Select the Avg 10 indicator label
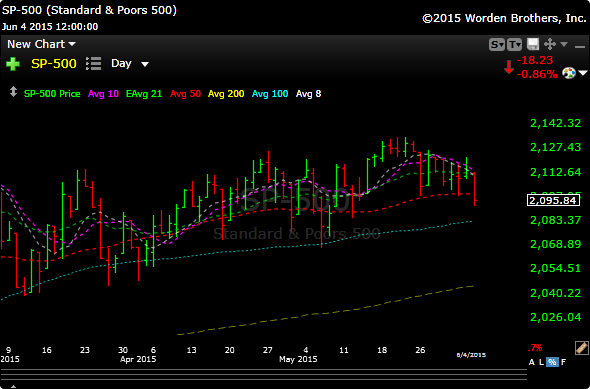 (103, 94)
